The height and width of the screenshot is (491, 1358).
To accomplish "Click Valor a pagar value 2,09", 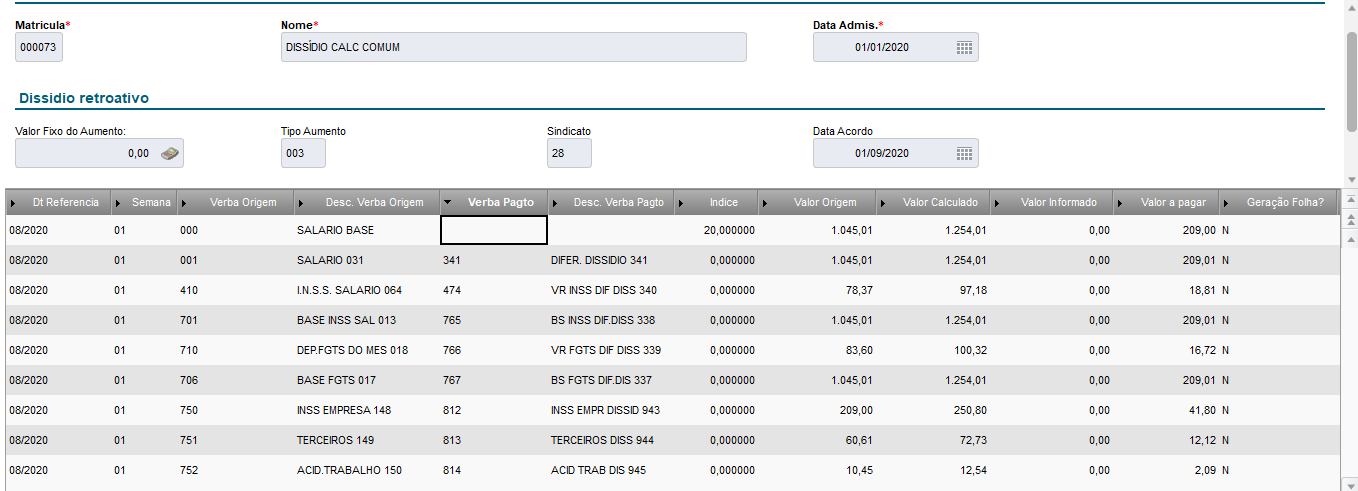I will point(1204,470).
